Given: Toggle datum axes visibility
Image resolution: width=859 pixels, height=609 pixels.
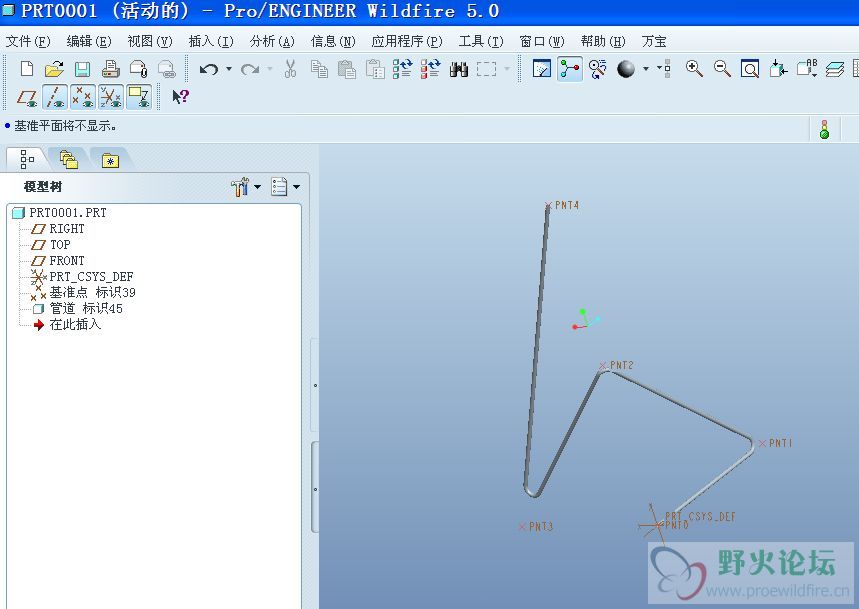Looking at the screenshot, I should (x=55, y=97).
